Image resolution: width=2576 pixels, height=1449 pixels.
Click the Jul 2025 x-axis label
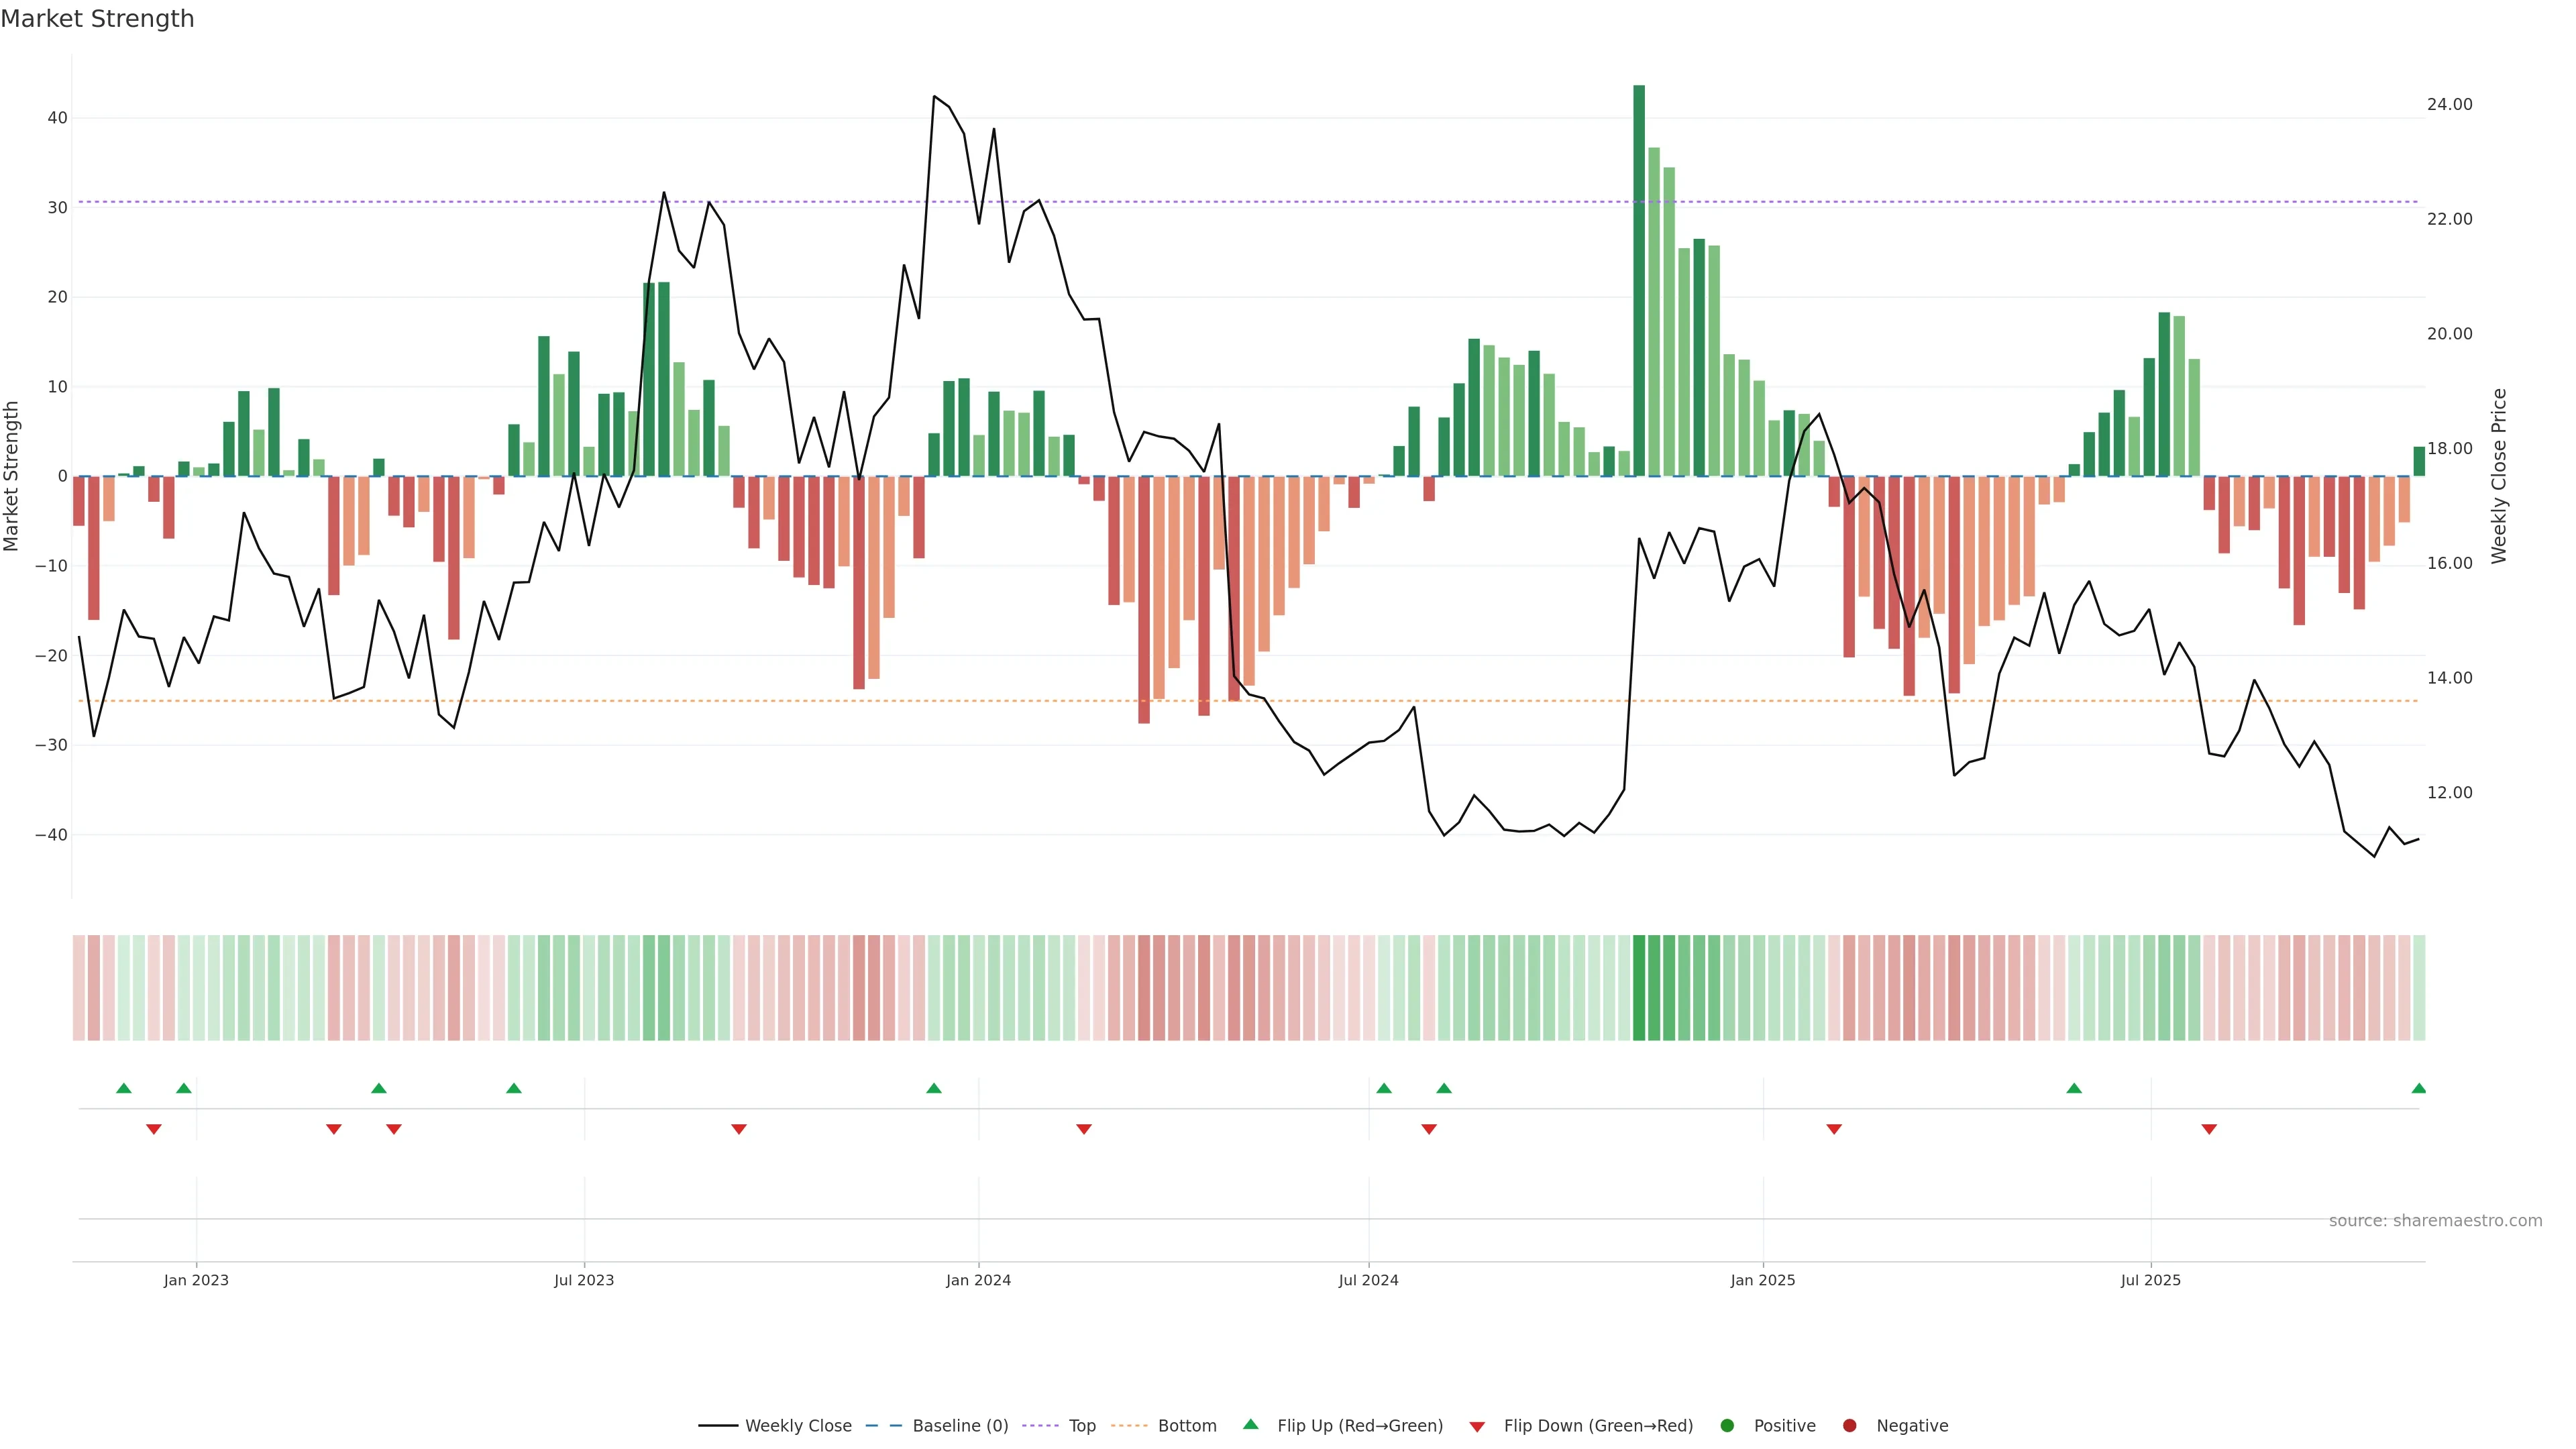pos(2150,1280)
